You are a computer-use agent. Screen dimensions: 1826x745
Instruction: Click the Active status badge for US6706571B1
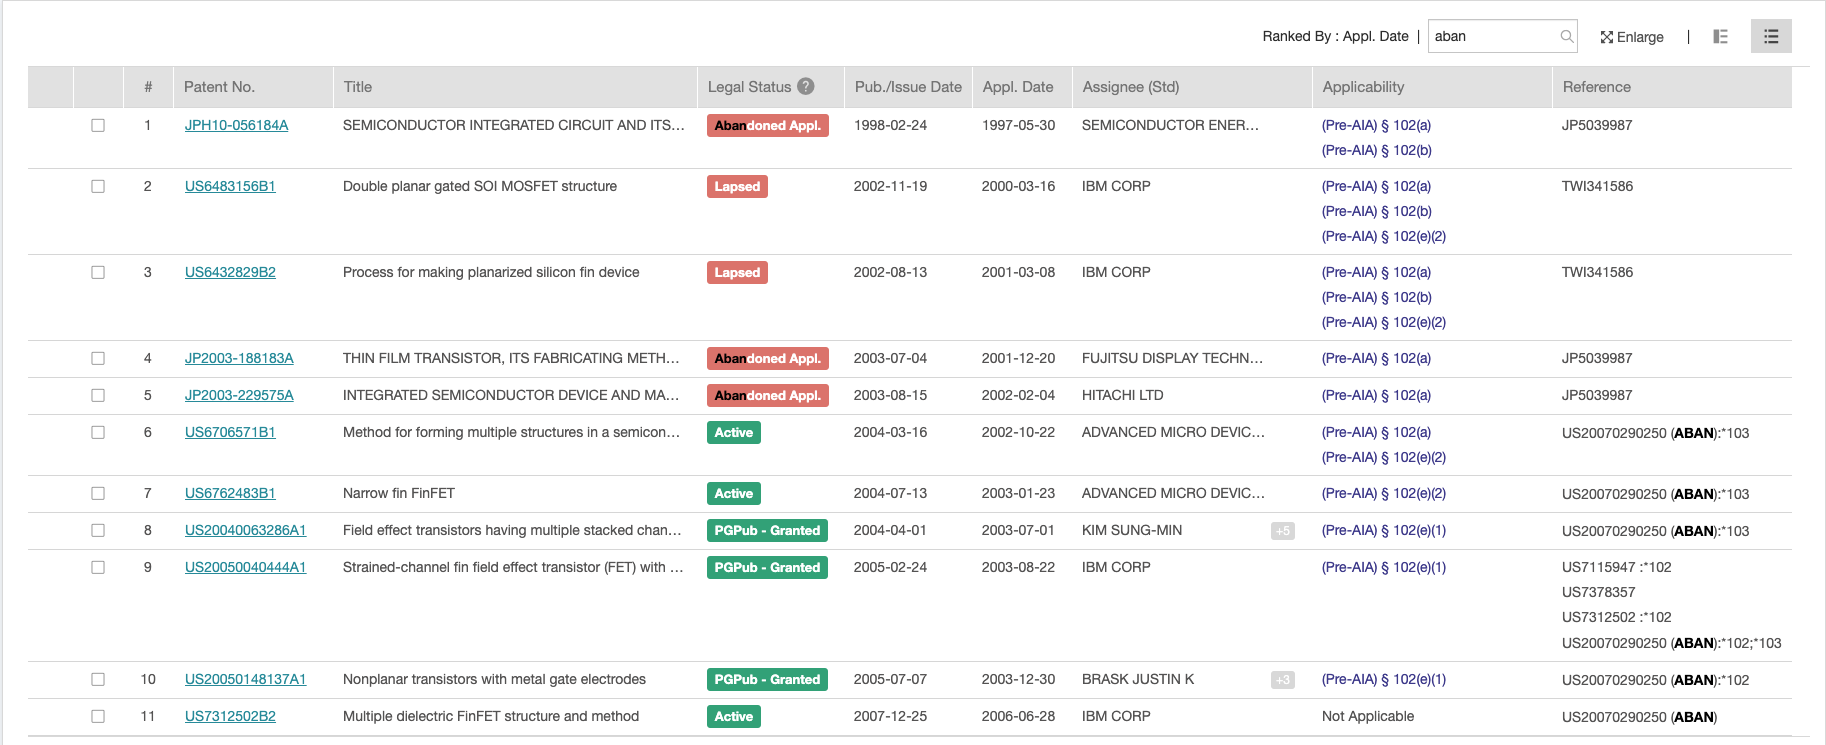tap(733, 433)
